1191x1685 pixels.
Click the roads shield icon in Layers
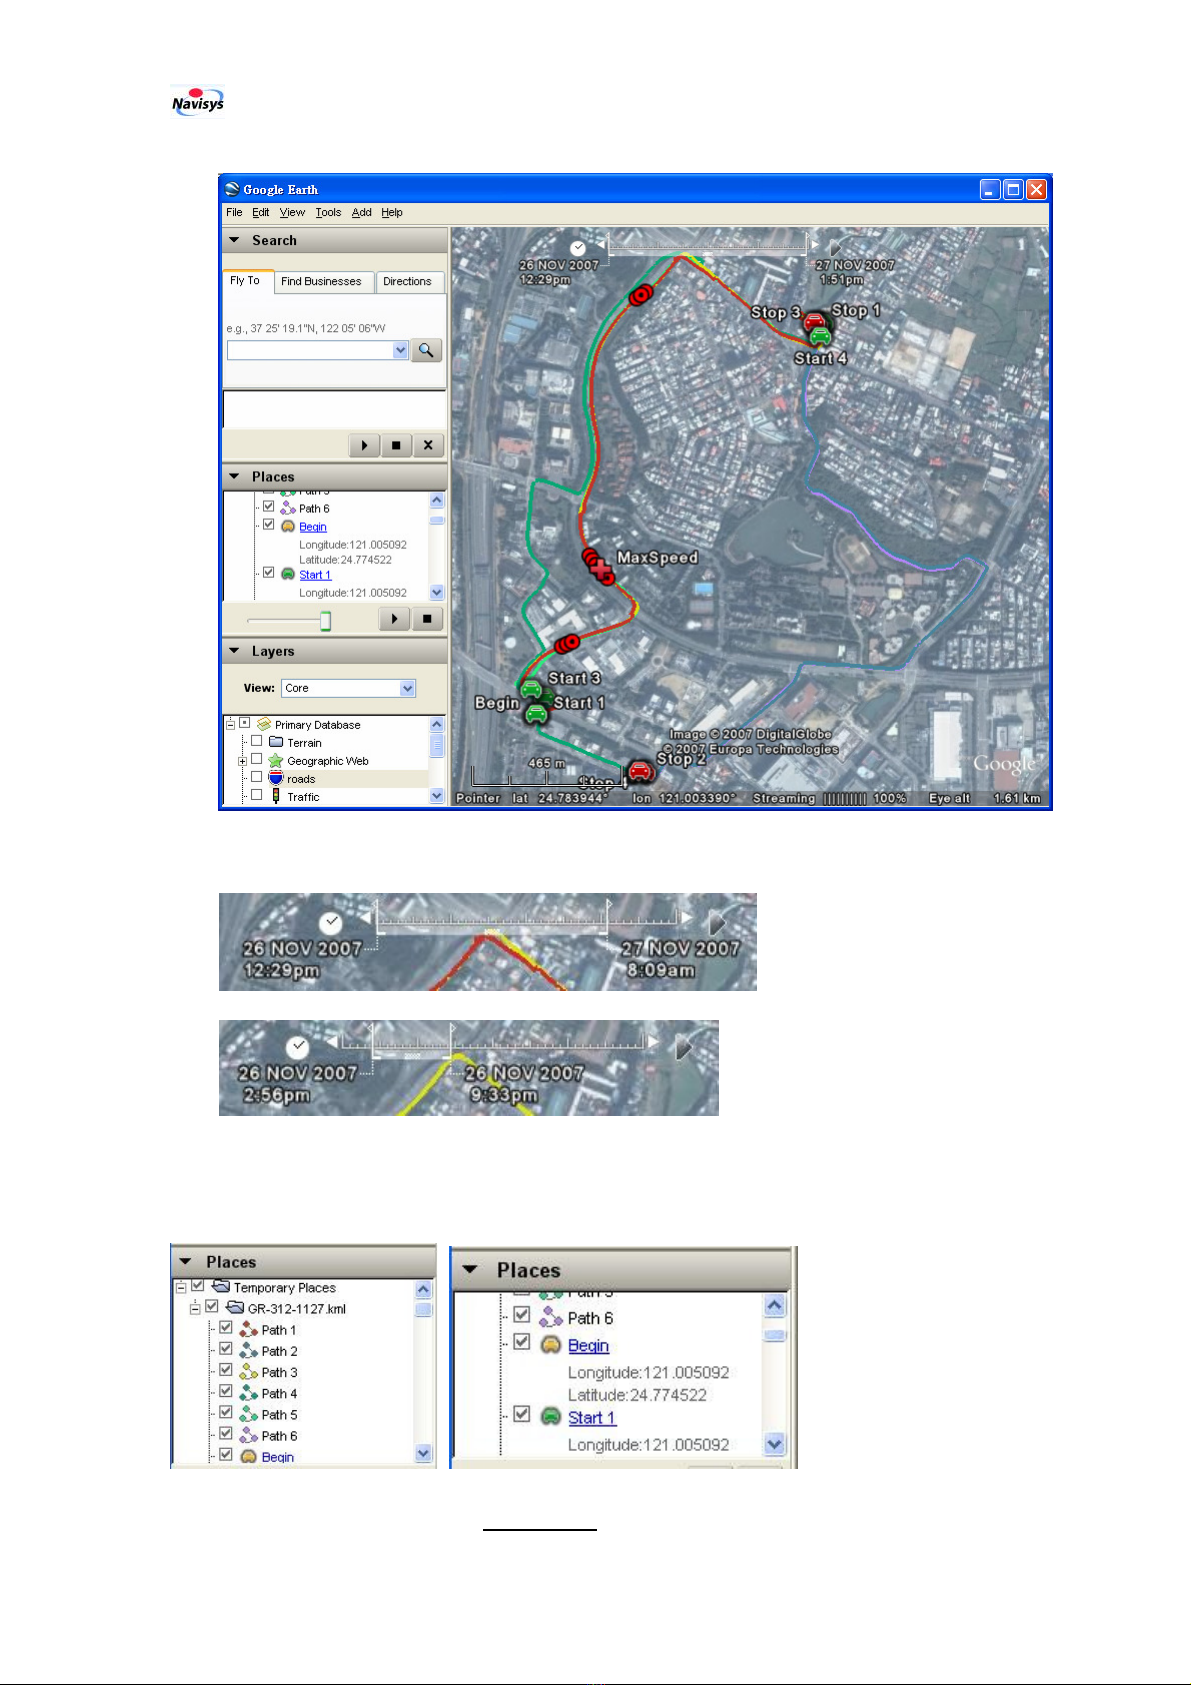pyautogui.click(x=276, y=778)
